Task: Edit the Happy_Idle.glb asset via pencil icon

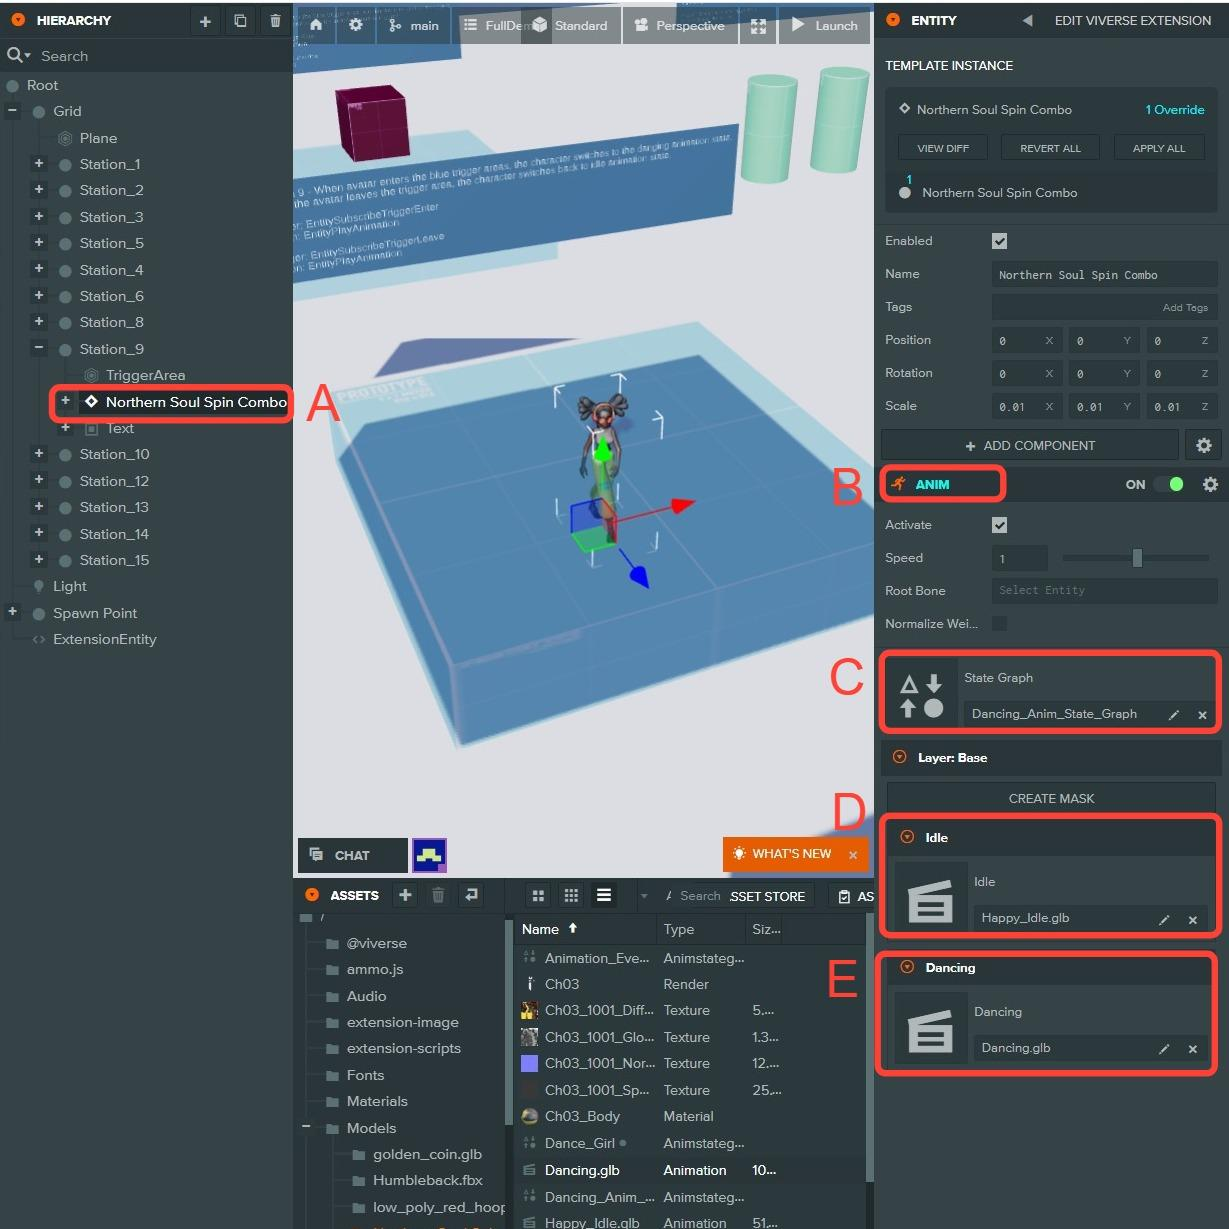Action: tap(1164, 919)
